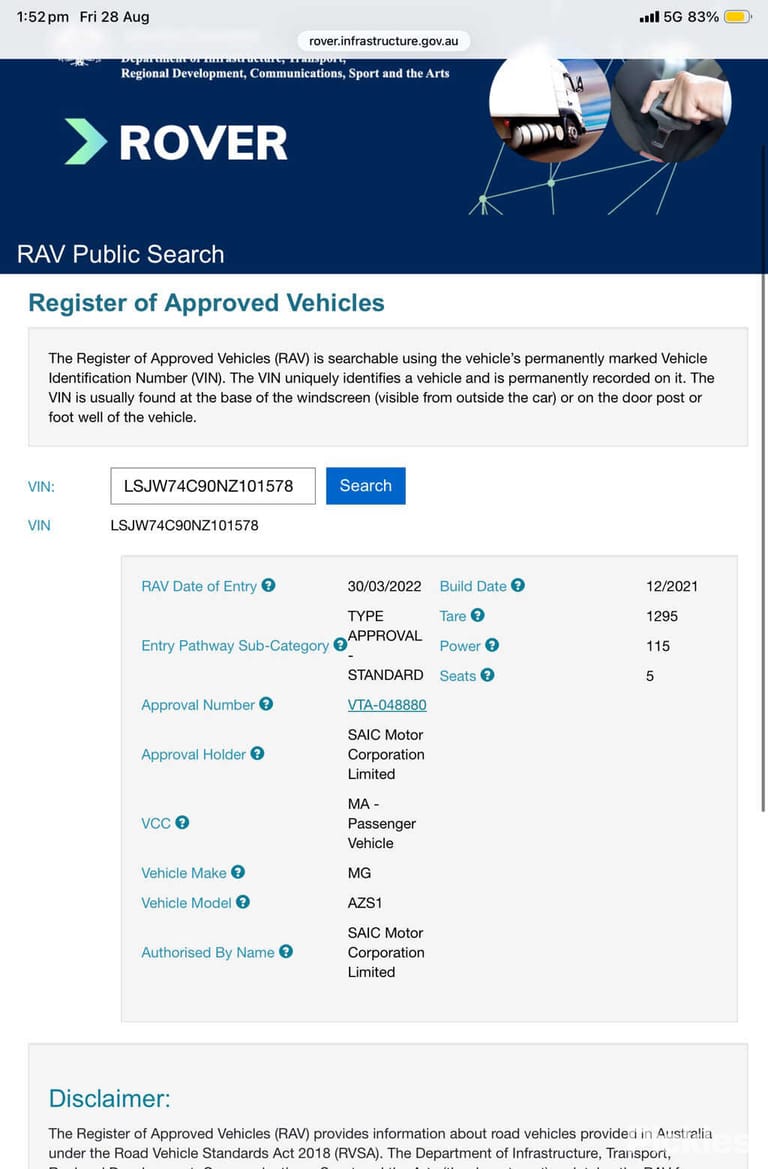Tap the battery icon in status bar
768x1169 pixels.
coord(737,16)
